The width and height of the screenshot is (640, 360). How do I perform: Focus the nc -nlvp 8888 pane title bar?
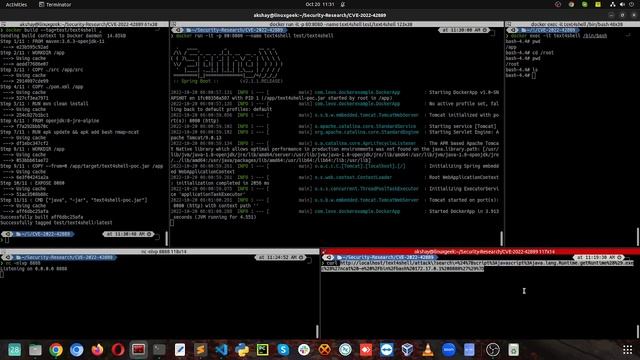160,252
